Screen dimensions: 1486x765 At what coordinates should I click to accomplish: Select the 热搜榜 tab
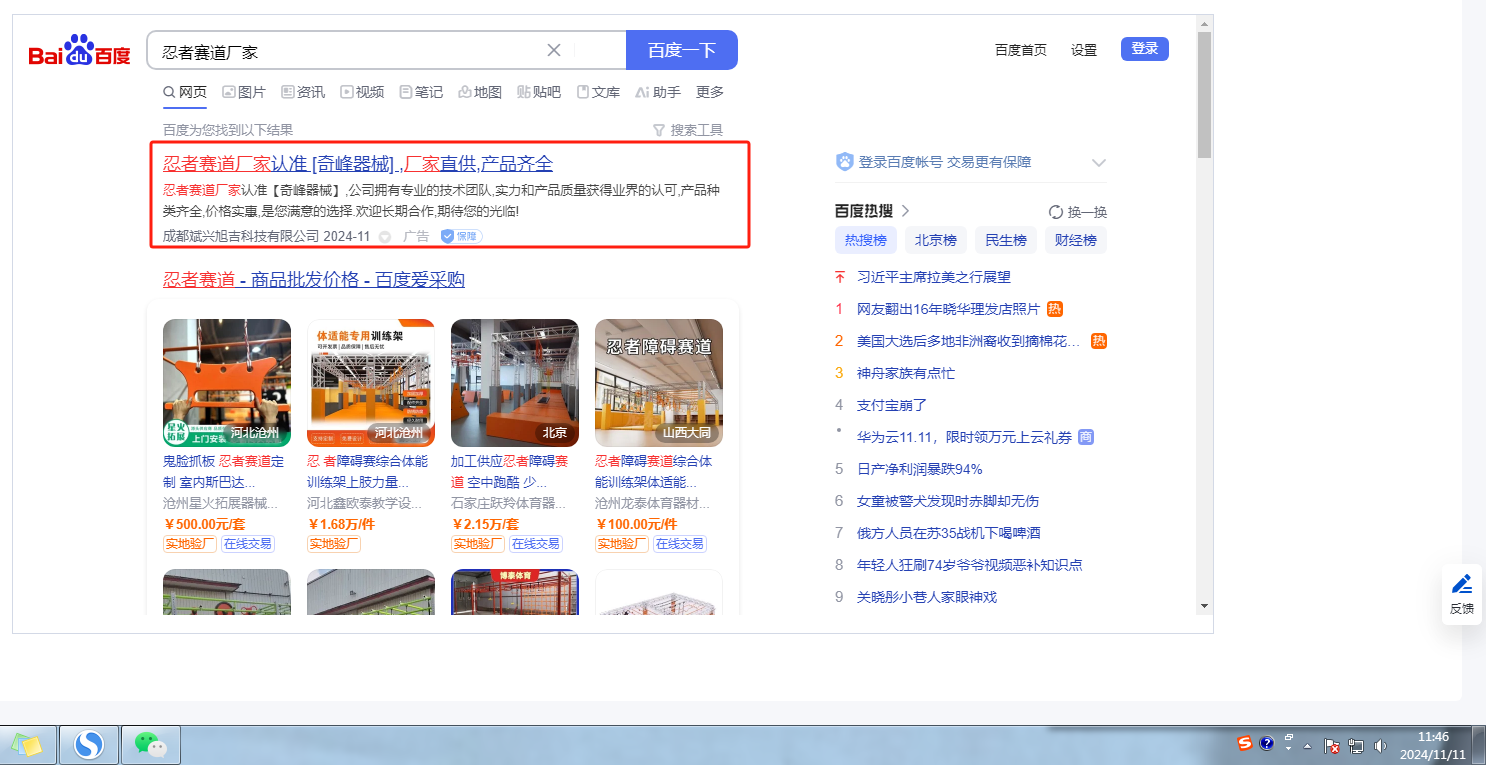click(866, 240)
